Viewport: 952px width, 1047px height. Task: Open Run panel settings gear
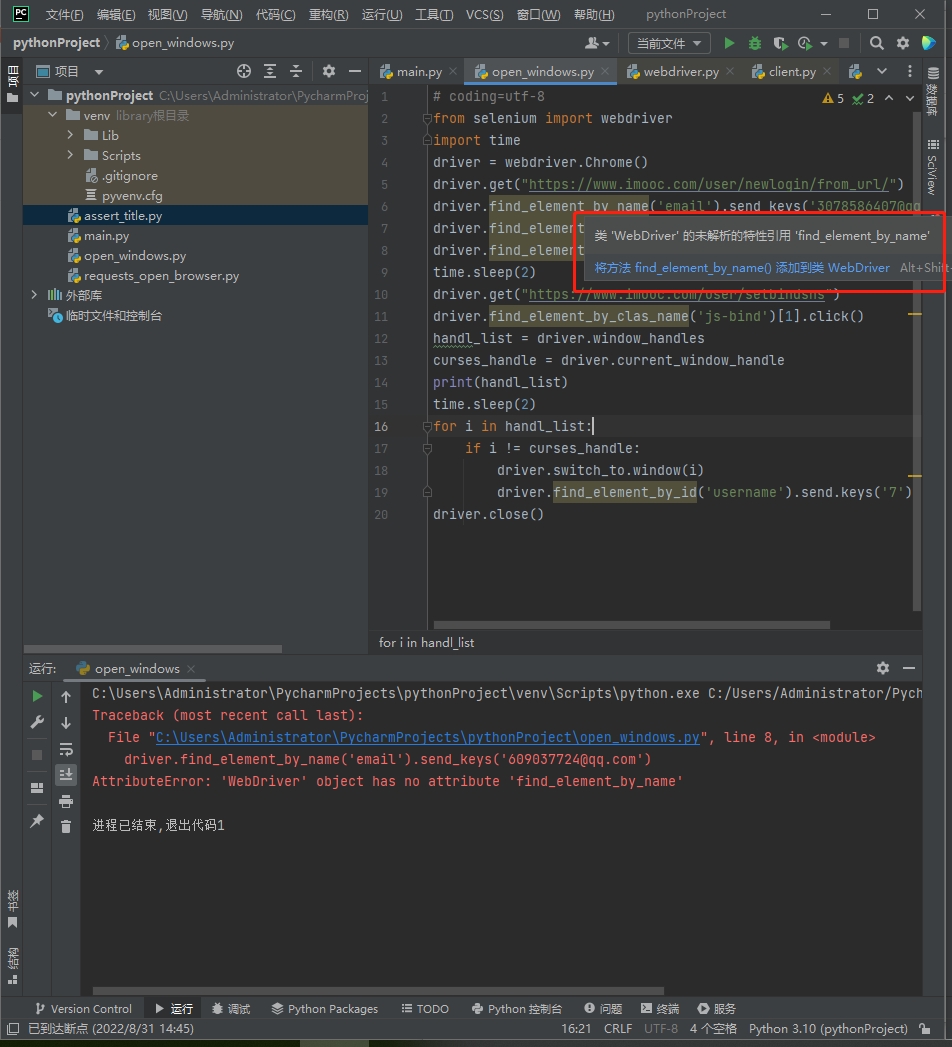pyautogui.click(x=883, y=668)
